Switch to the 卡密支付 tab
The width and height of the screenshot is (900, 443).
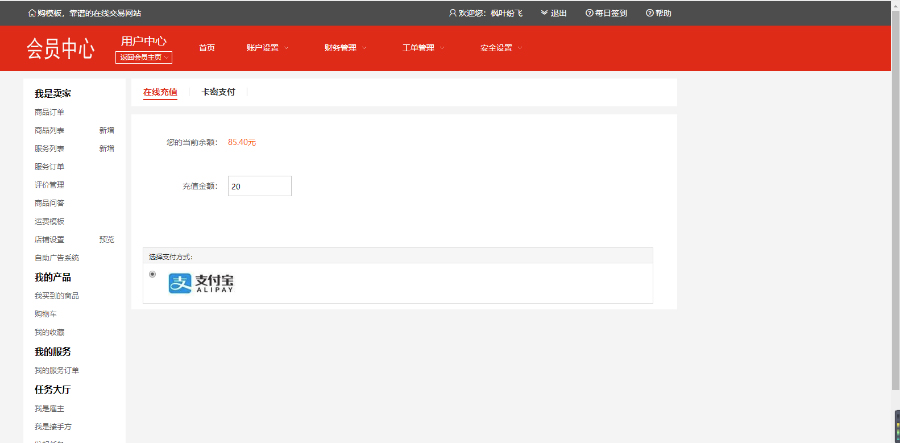[x=218, y=92]
